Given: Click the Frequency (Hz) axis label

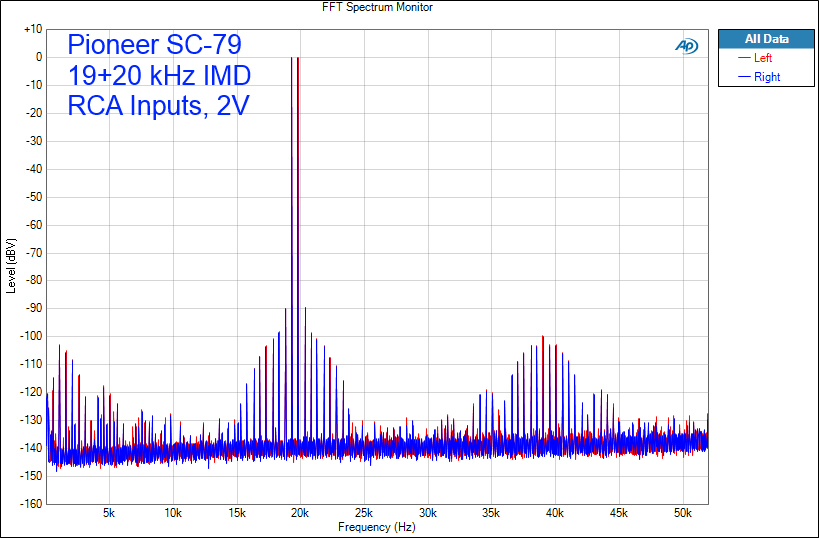Looking at the screenshot, I should tap(377, 527).
